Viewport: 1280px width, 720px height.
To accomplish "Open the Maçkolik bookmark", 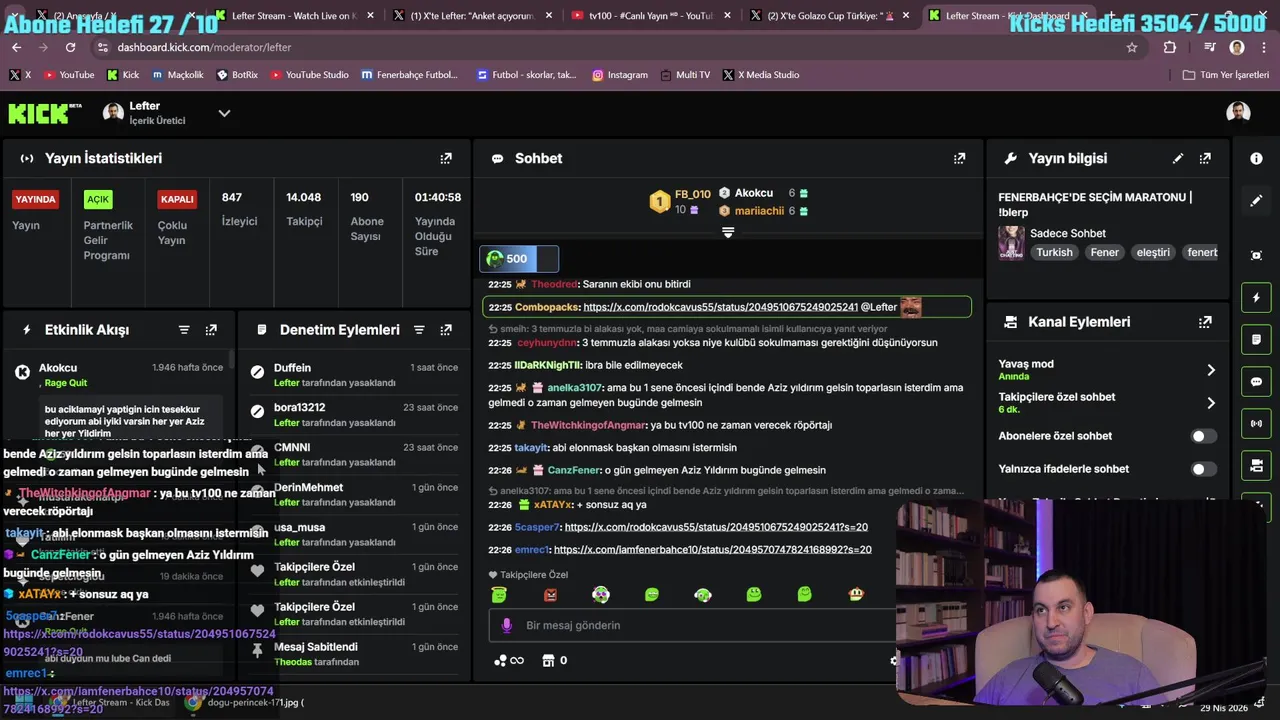I will point(176,75).
